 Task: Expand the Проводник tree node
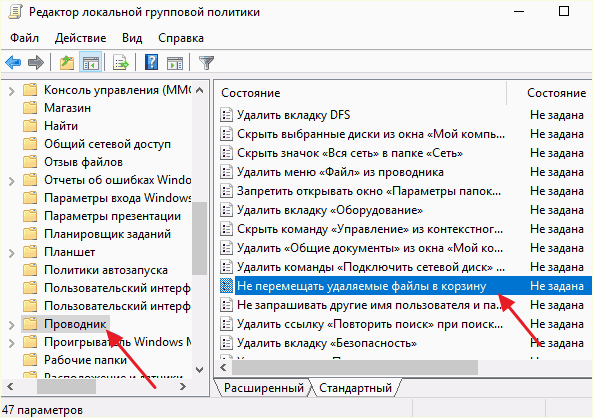[11, 325]
